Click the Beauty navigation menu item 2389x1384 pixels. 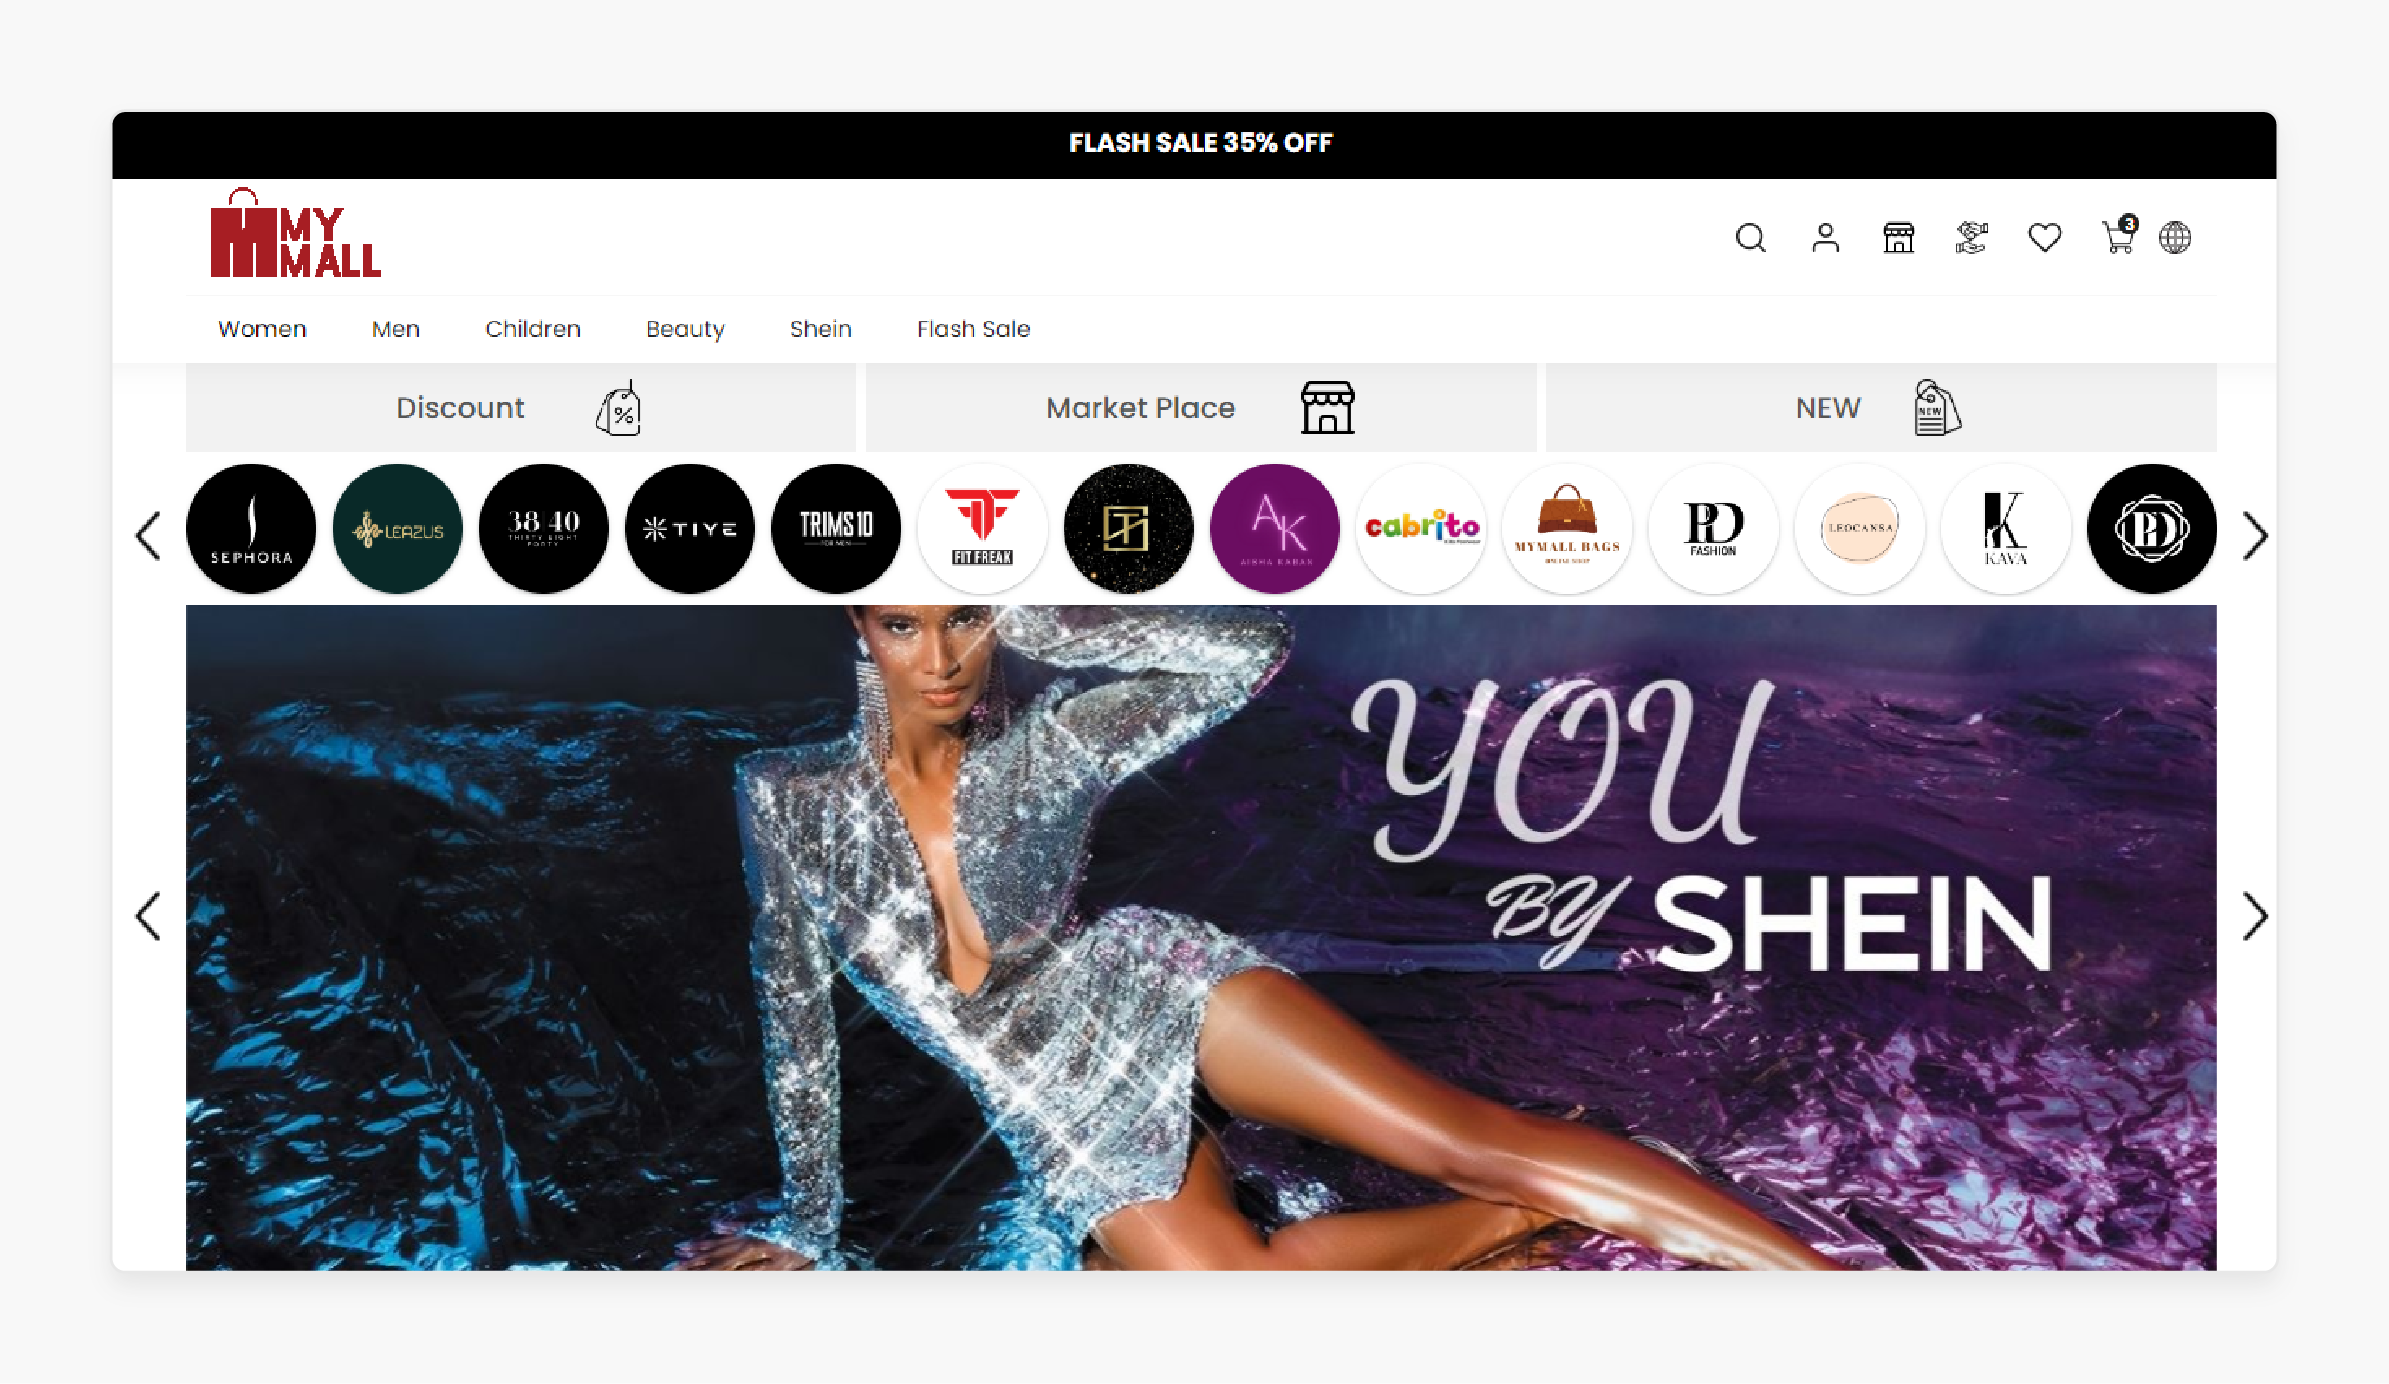click(x=685, y=330)
